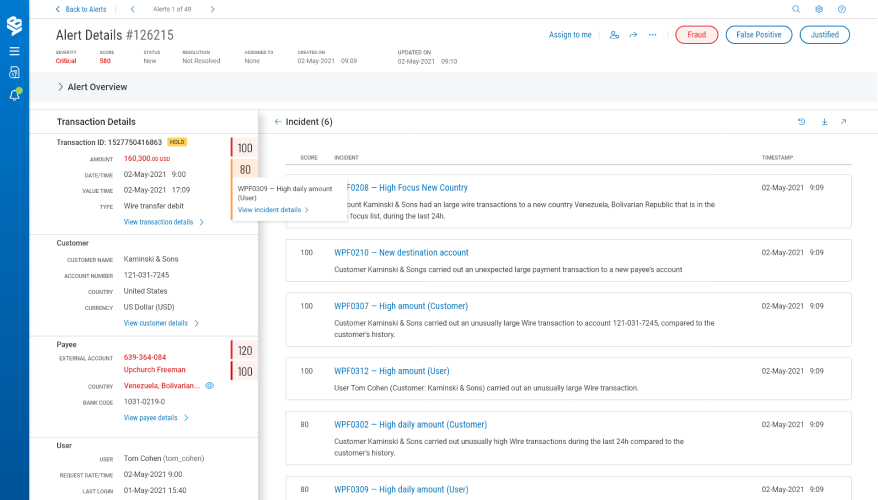Screen dimensions: 878x500
Task: Download the incident list
Action: pyautogui.click(x=824, y=122)
